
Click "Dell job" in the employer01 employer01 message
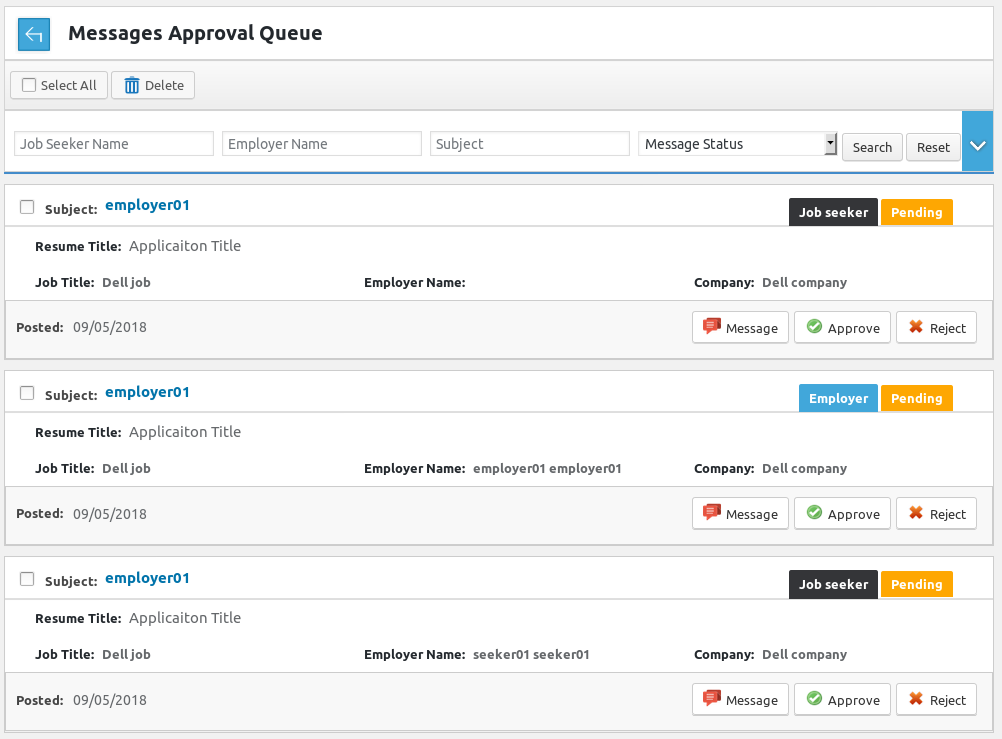(127, 469)
